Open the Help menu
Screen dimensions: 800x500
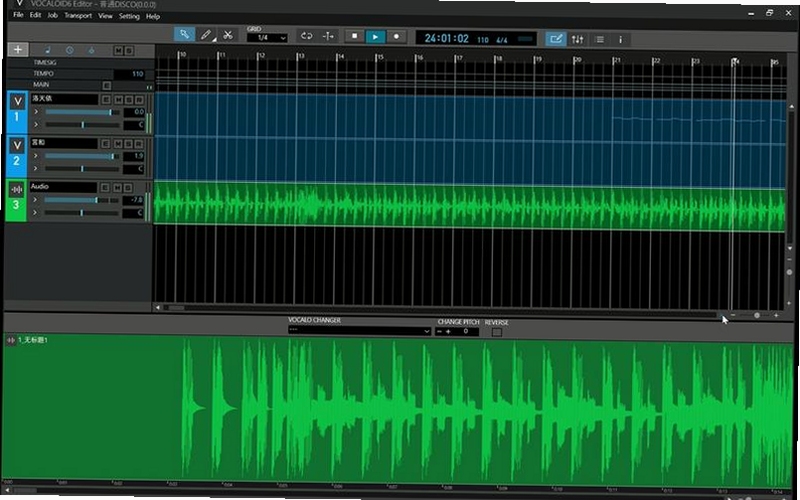[x=153, y=16]
